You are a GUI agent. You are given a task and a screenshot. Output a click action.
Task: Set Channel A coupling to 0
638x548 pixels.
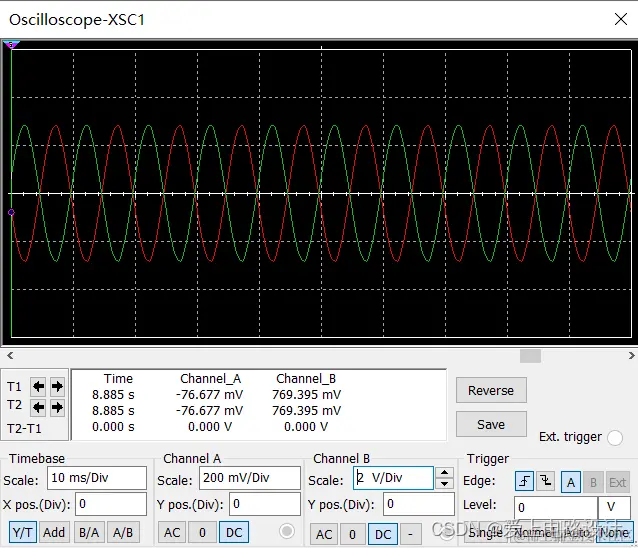point(202,532)
